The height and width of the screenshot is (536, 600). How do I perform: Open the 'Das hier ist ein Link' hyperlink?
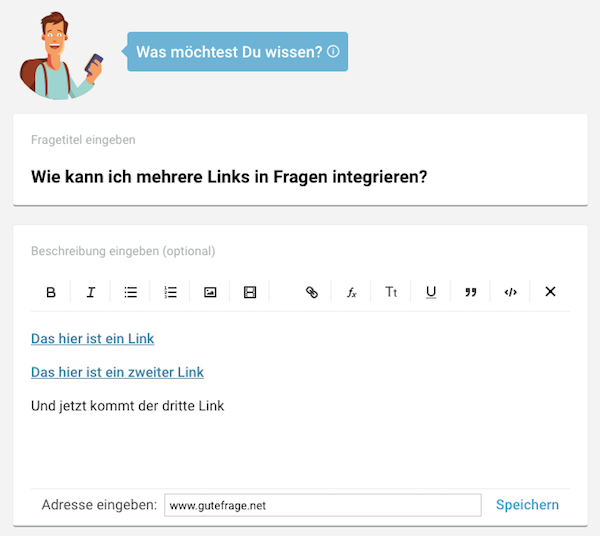pyautogui.click(x=93, y=339)
